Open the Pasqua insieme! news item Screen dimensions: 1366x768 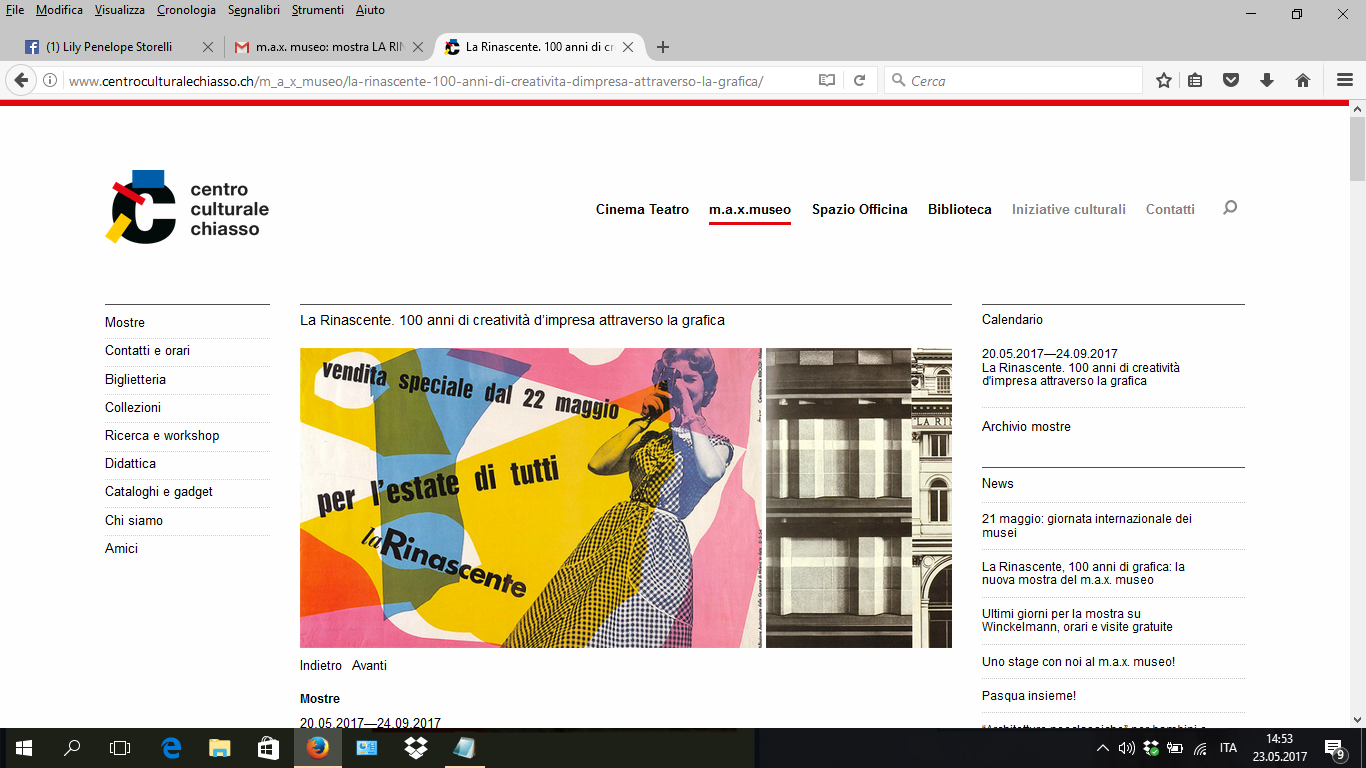click(1029, 696)
